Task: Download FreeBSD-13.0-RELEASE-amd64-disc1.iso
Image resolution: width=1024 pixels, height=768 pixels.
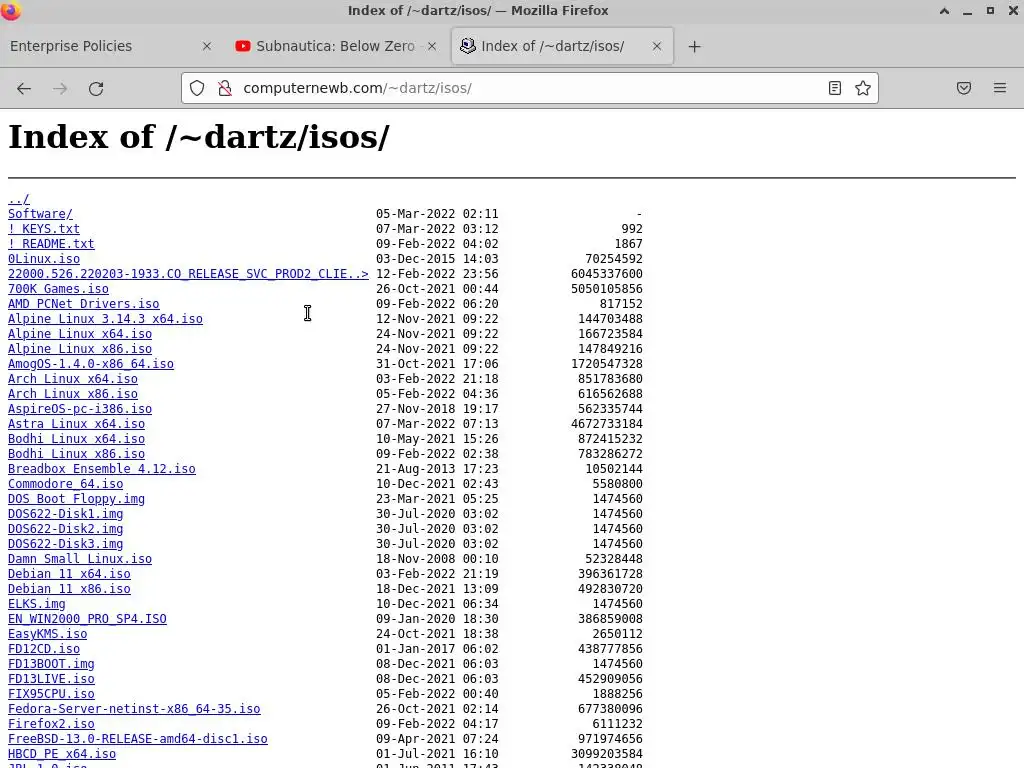Action: tap(138, 740)
